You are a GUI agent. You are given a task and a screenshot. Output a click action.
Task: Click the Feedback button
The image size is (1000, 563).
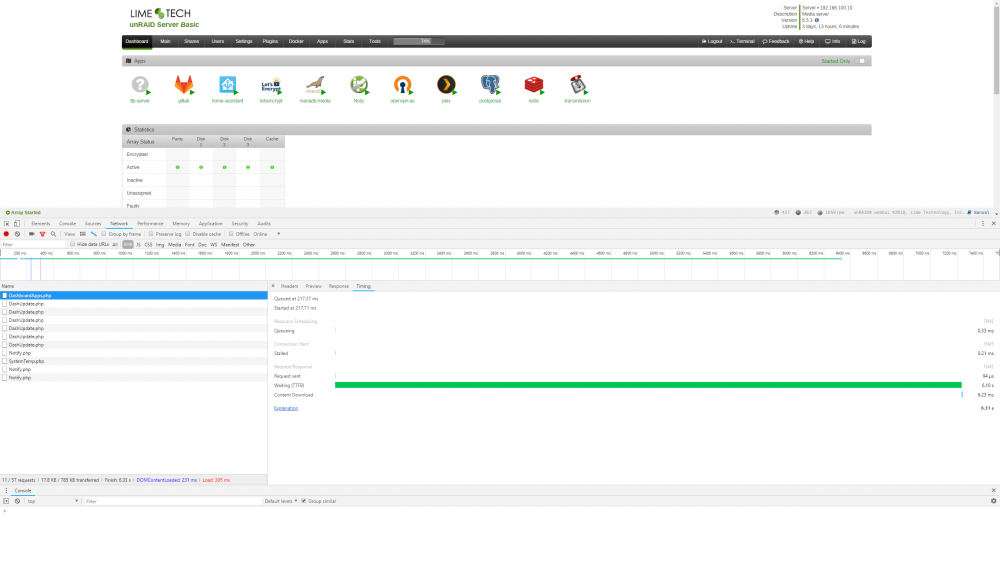pos(776,41)
